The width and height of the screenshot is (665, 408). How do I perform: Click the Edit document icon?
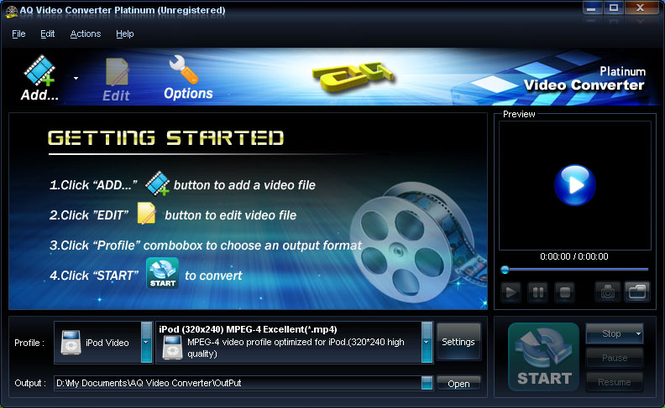117,72
